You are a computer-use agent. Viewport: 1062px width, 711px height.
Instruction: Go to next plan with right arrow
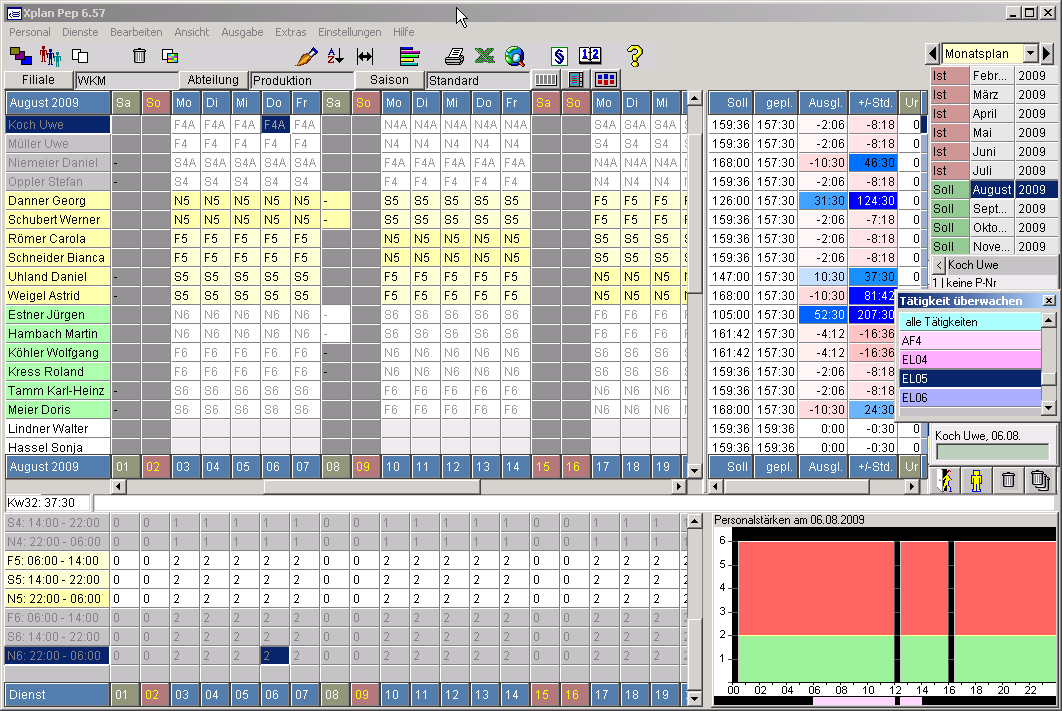pos(1047,53)
